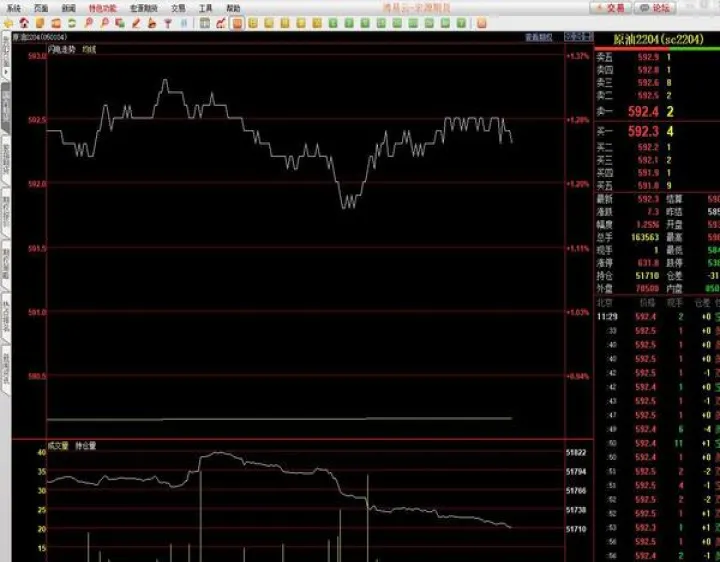Click the yellow star favorites icon

tap(8, 22)
